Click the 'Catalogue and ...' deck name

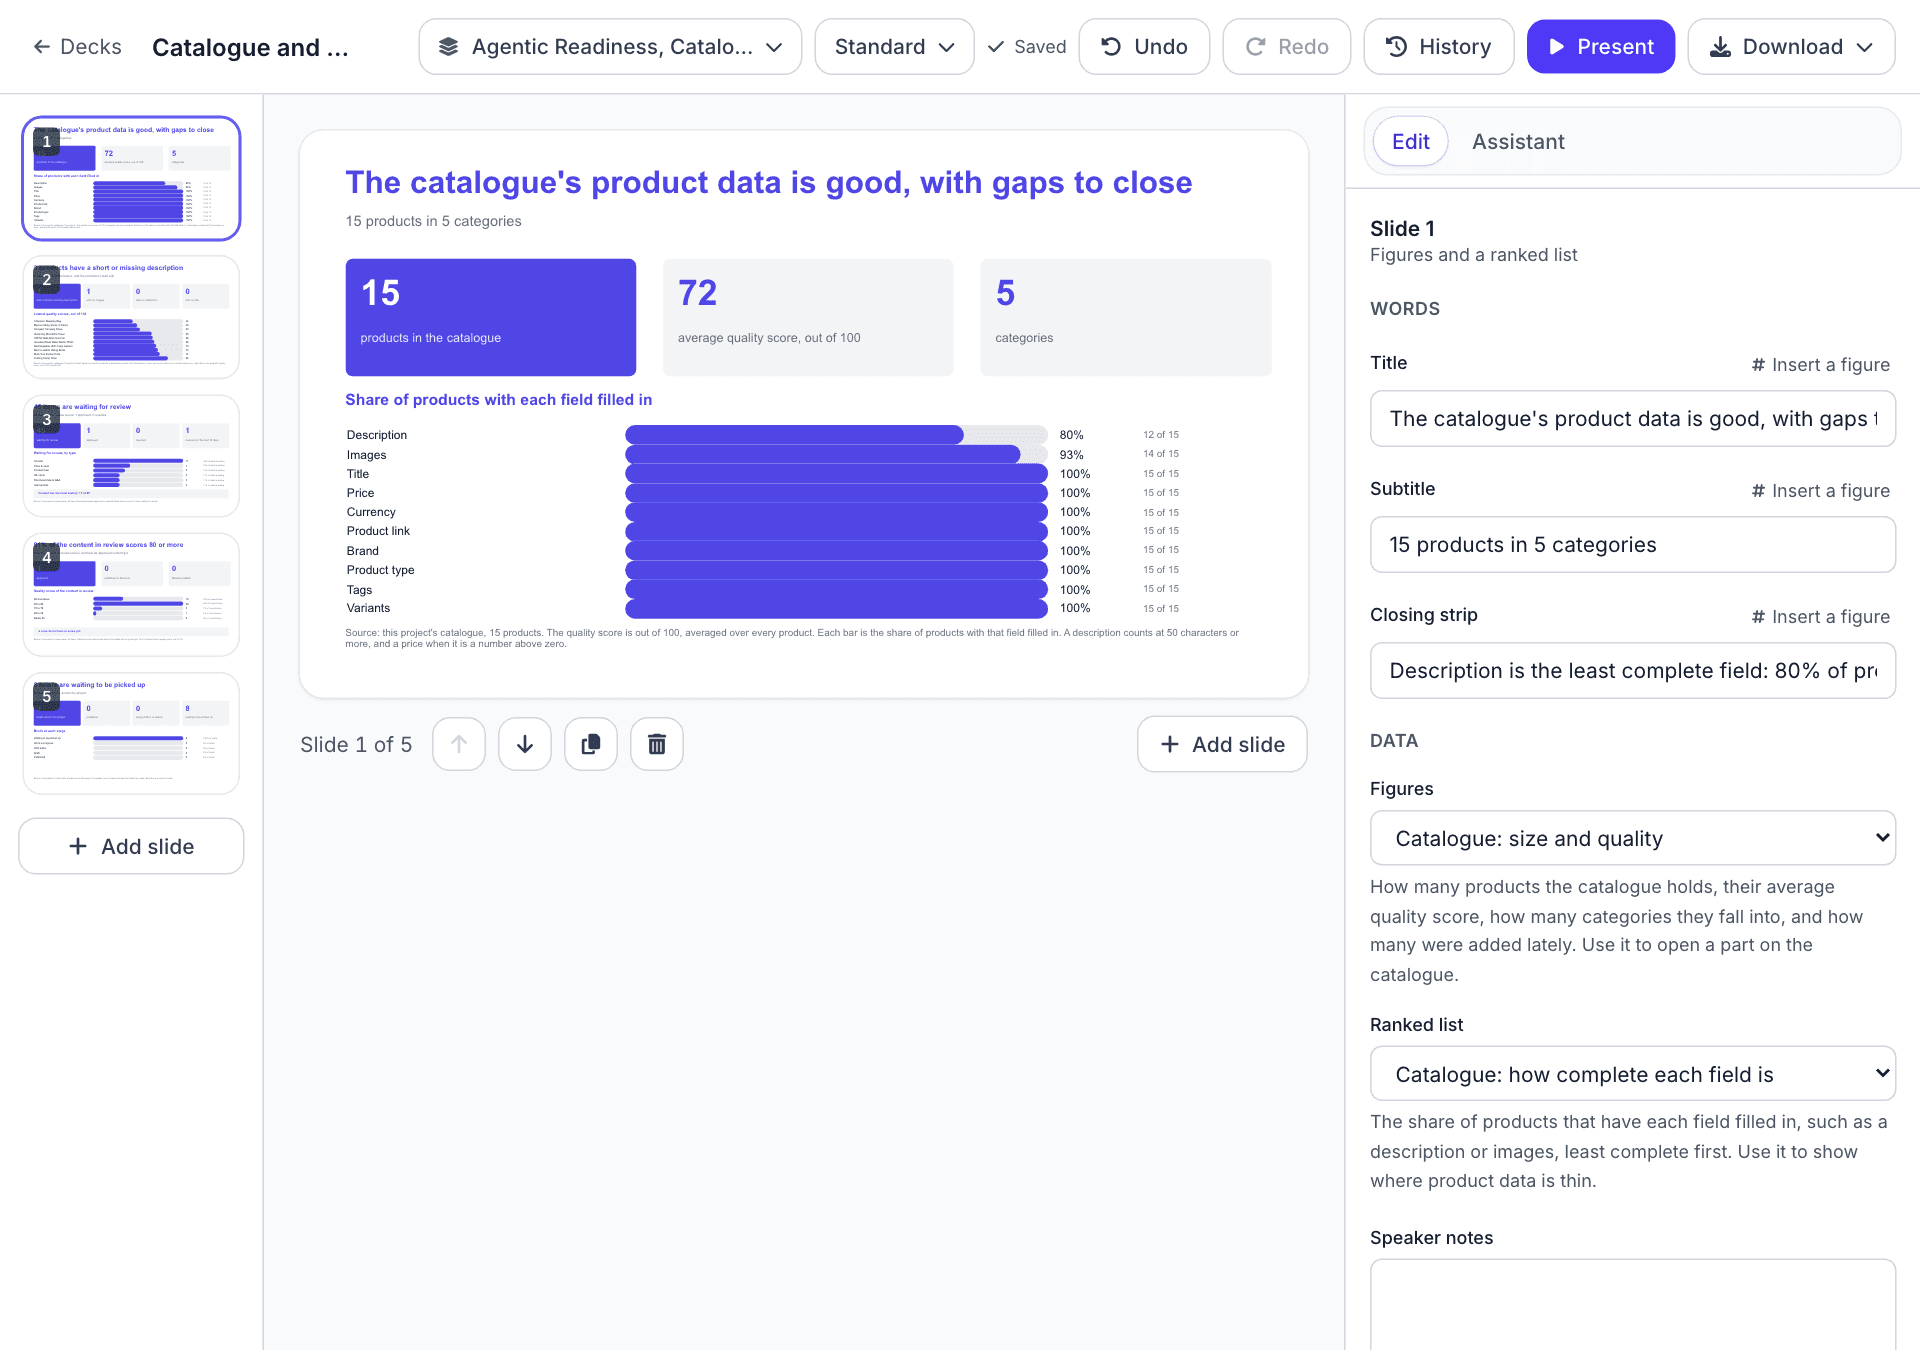250,48
